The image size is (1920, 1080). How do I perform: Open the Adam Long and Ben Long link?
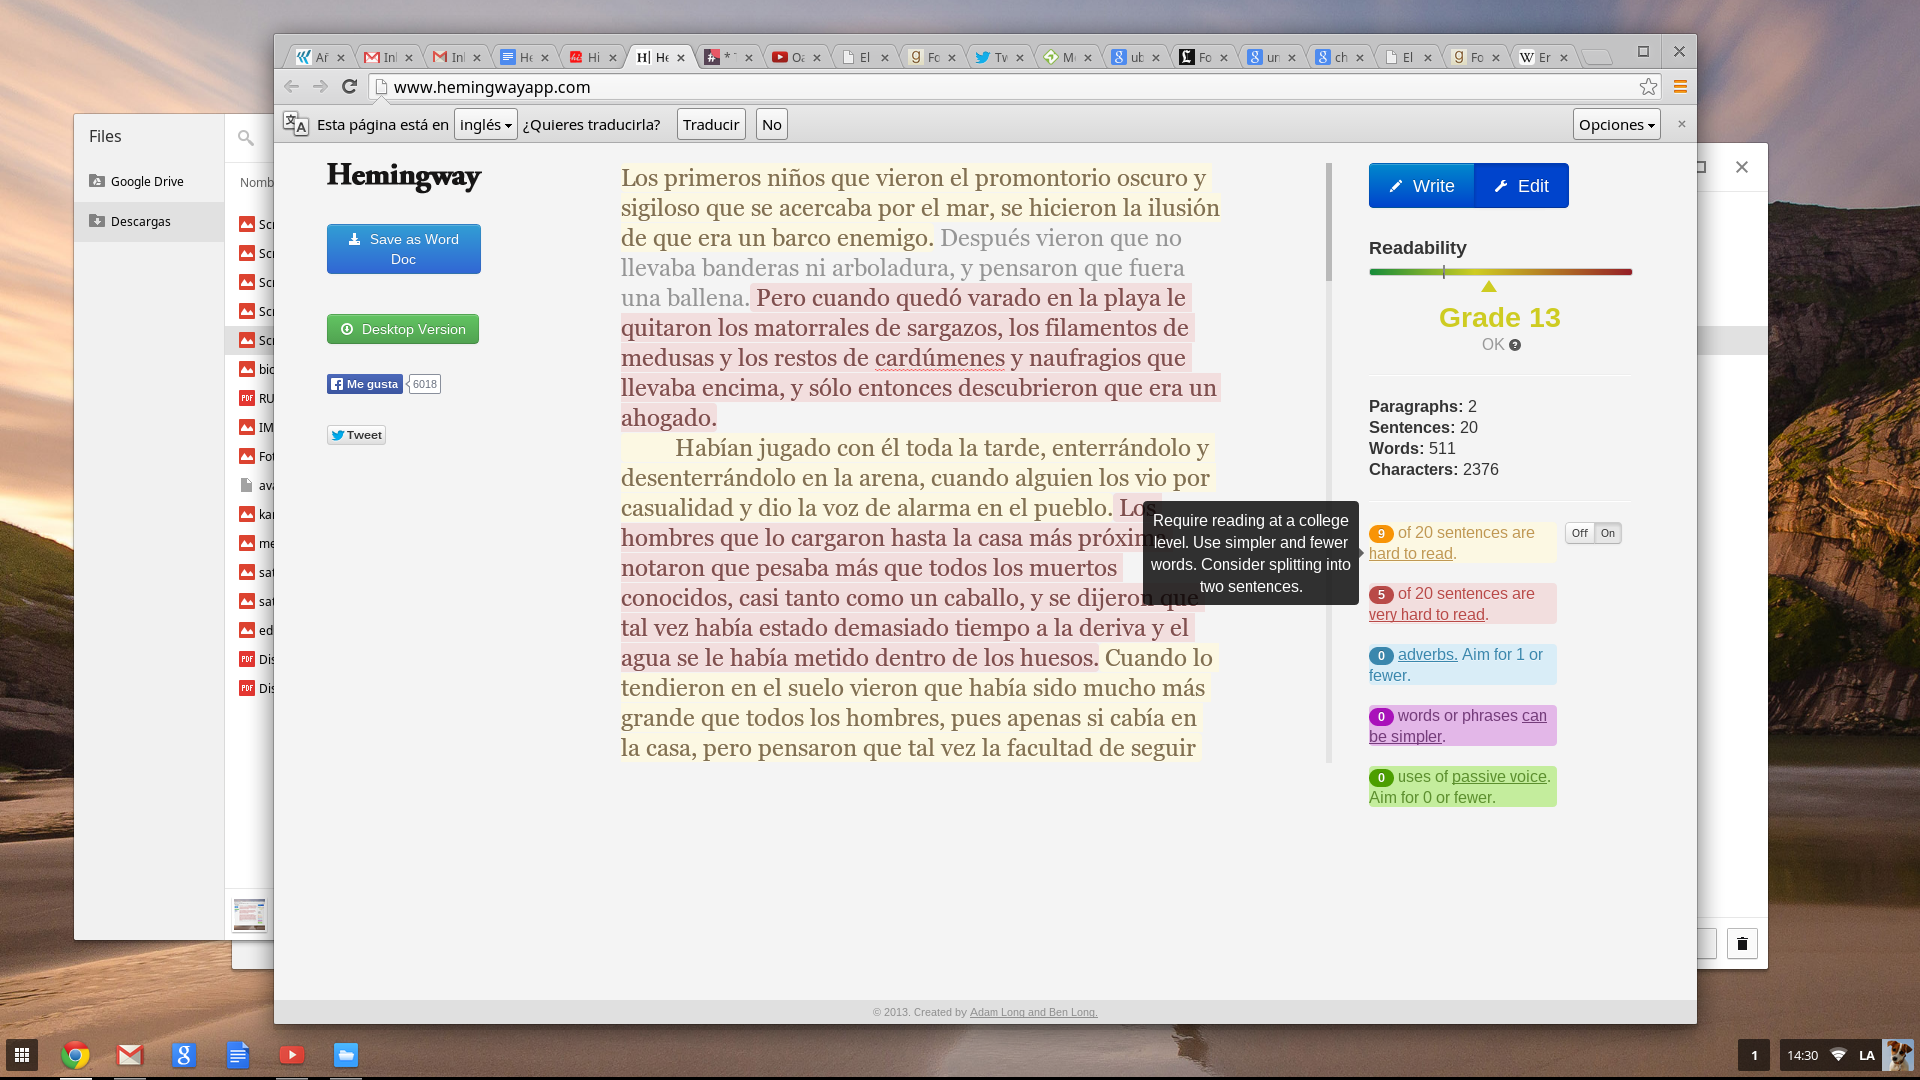1033,1012
